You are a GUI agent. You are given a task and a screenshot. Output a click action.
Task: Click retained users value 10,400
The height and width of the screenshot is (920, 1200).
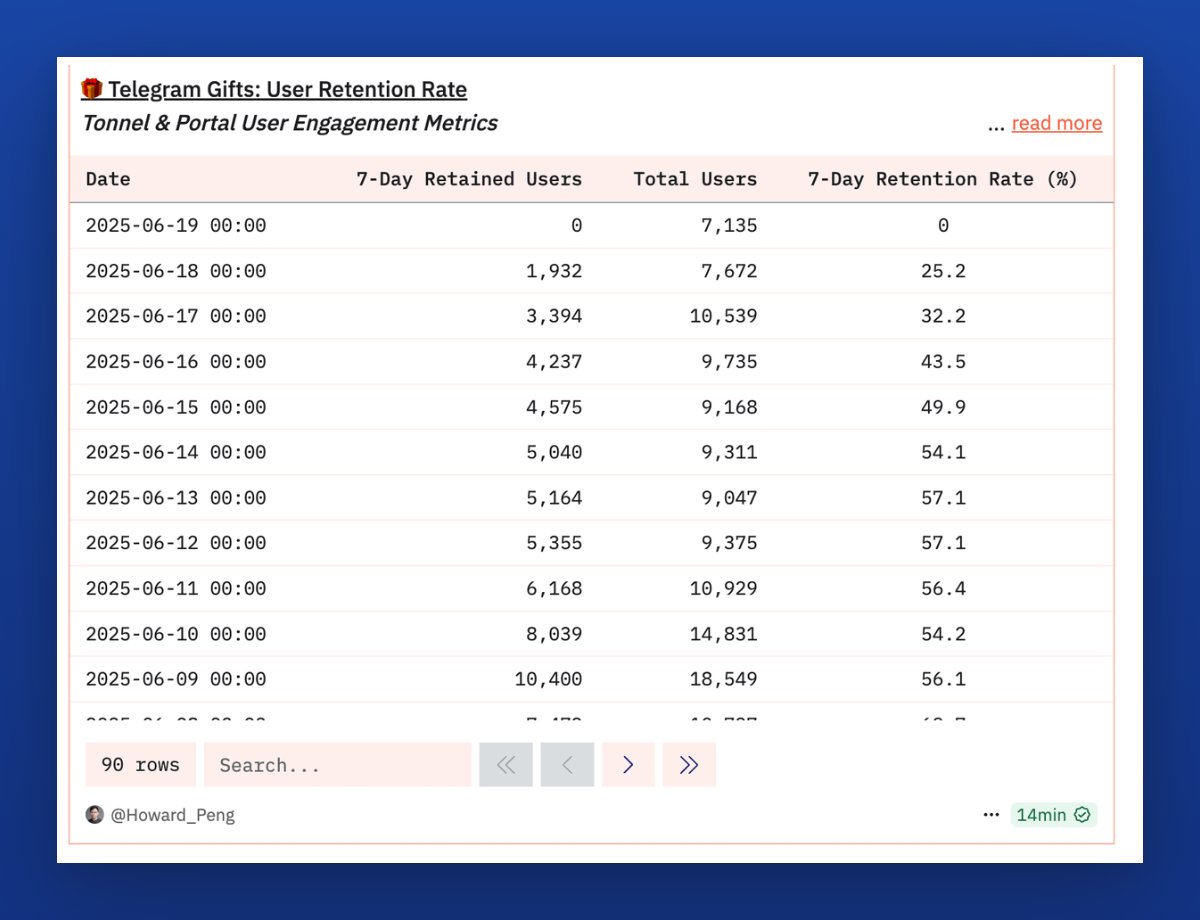click(x=549, y=679)
